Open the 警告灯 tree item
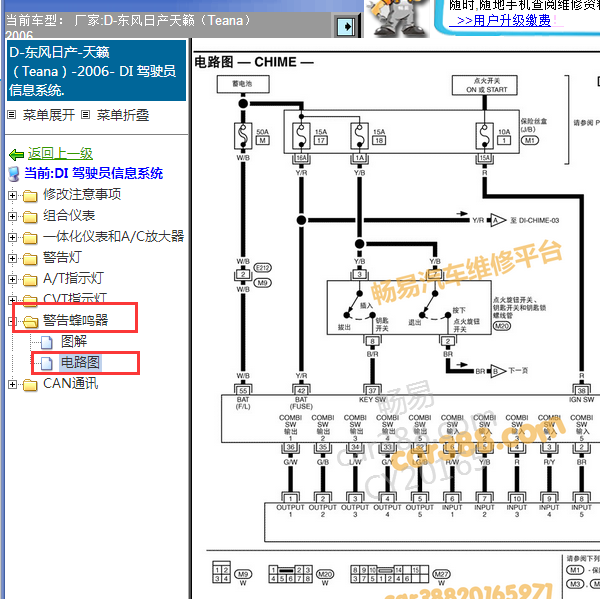The height and width of the screenshot is (599, 600). pyautogui.click(x=62, y=258)
